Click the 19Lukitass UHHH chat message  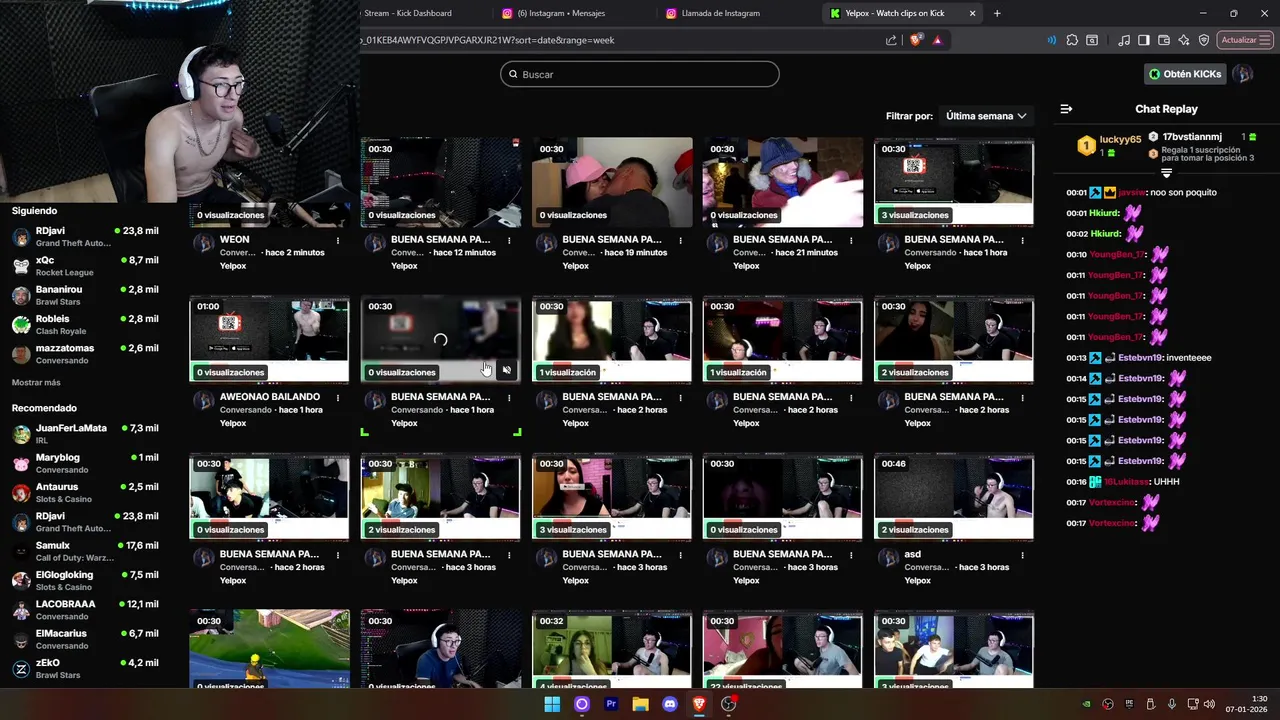[x=1123, y=481]
